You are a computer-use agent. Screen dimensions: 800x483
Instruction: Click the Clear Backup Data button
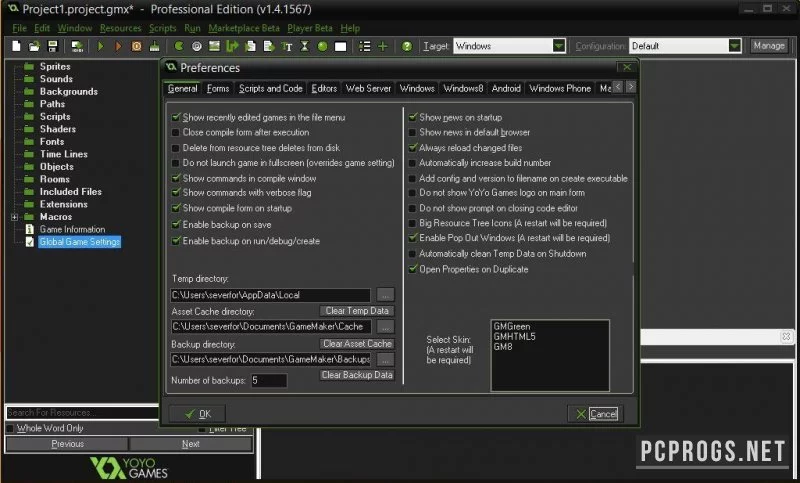357,375
